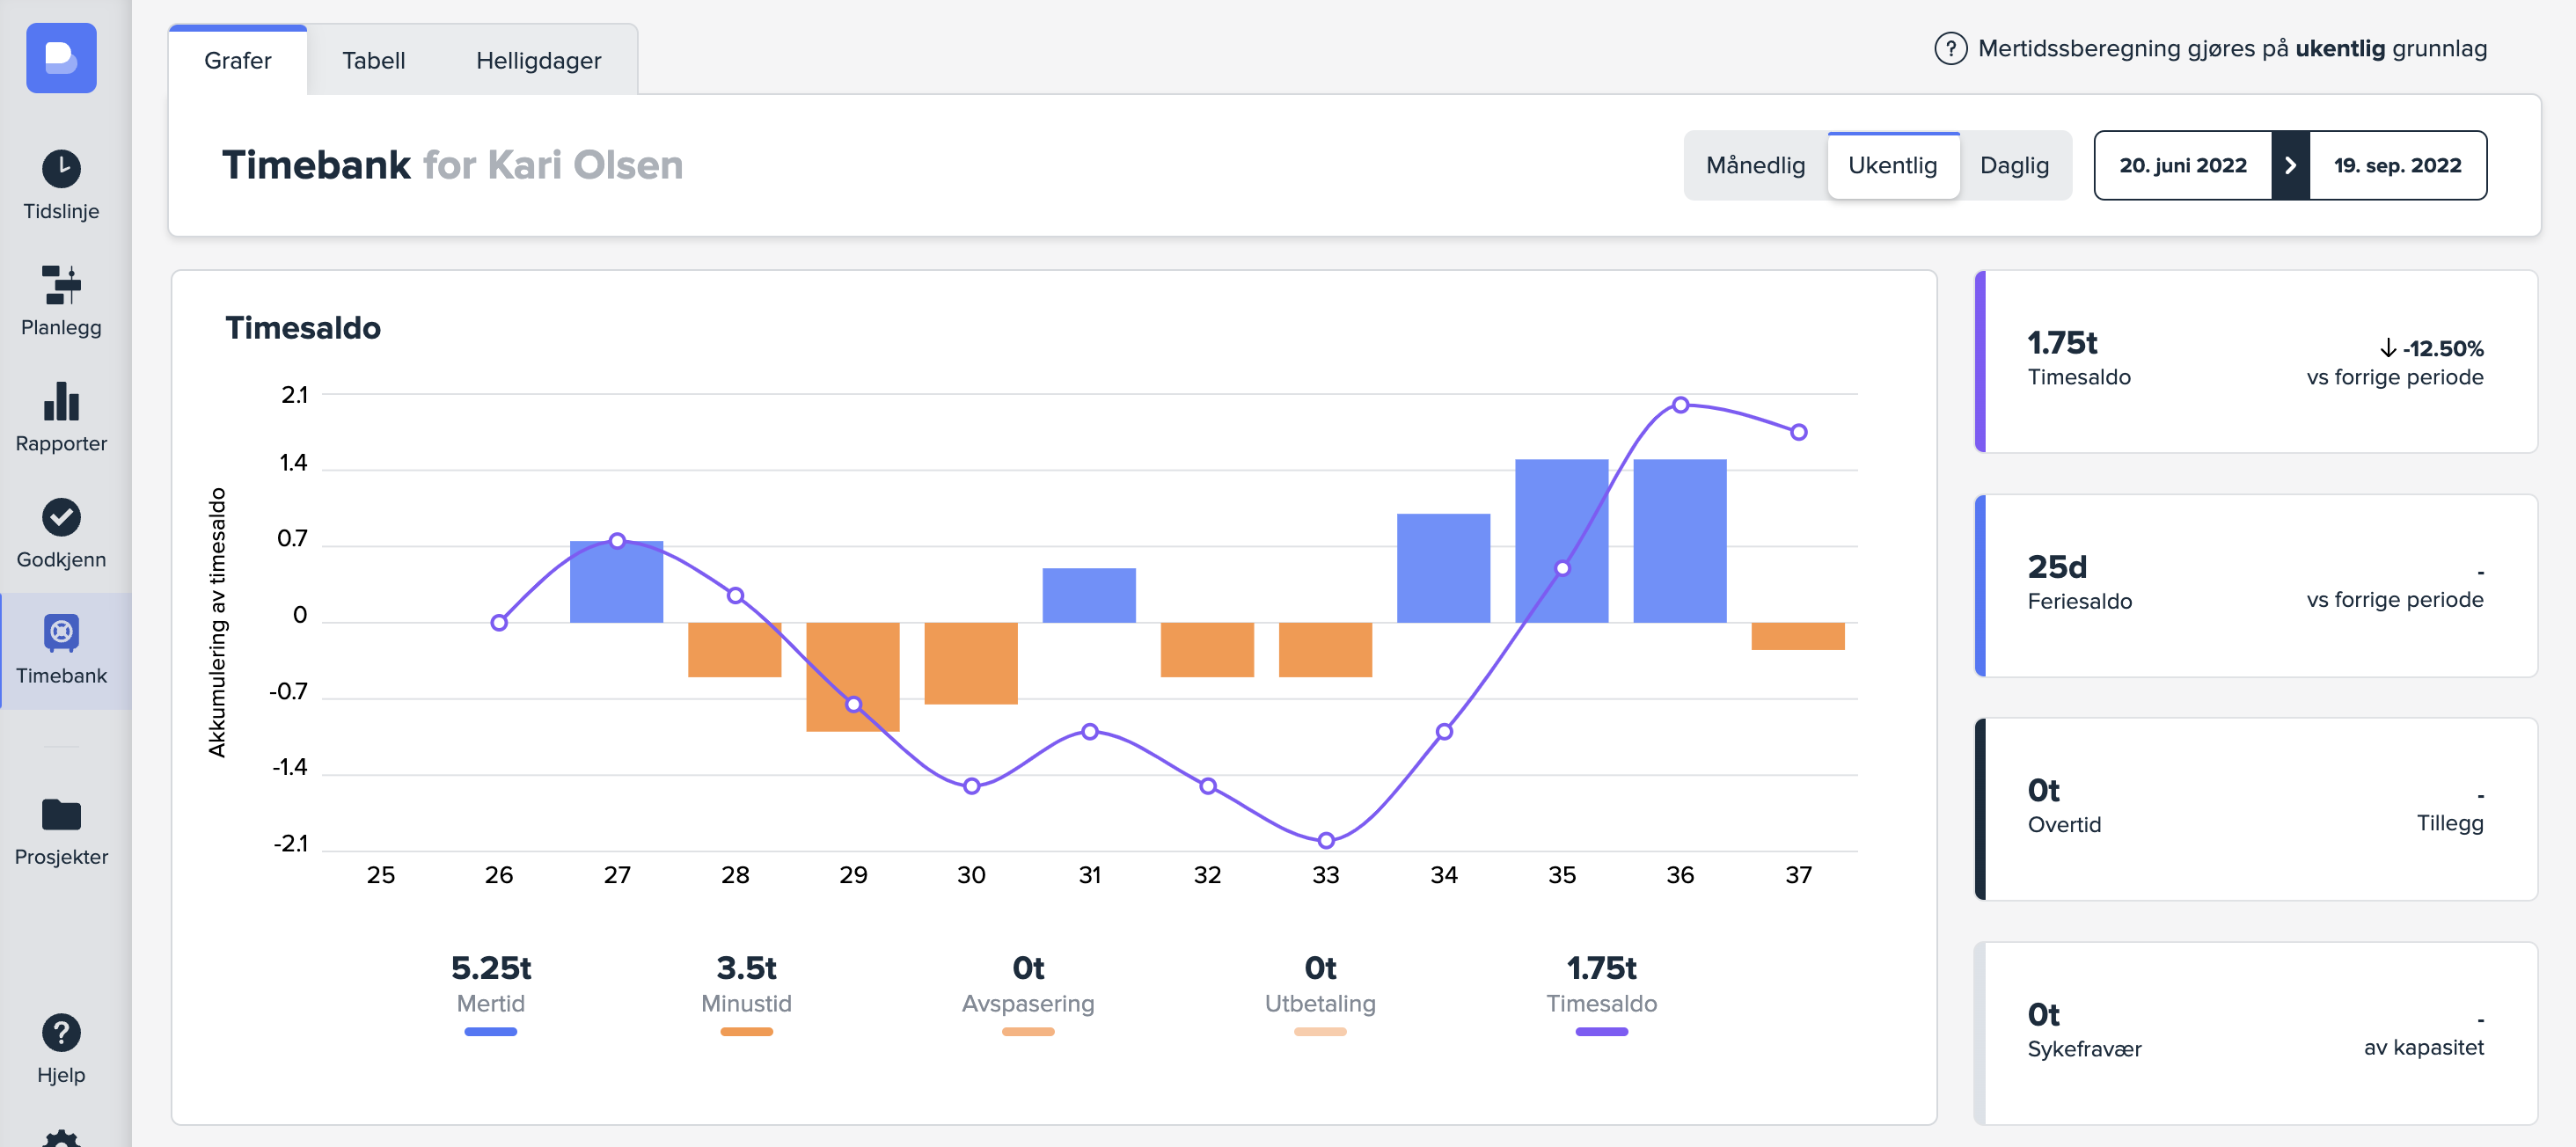Switch to Månedlig view

click(x=1755, y=165)
